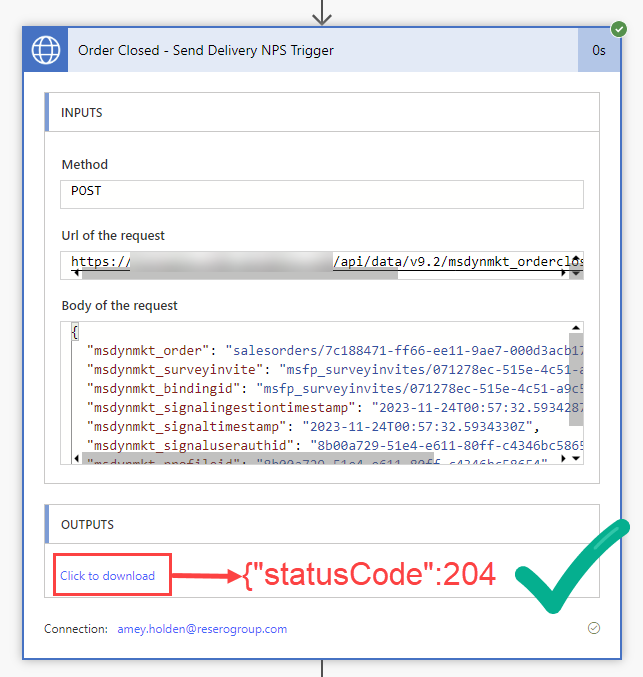
Task: Click the green success checkmark badge on card
Action: coord(618,29)
